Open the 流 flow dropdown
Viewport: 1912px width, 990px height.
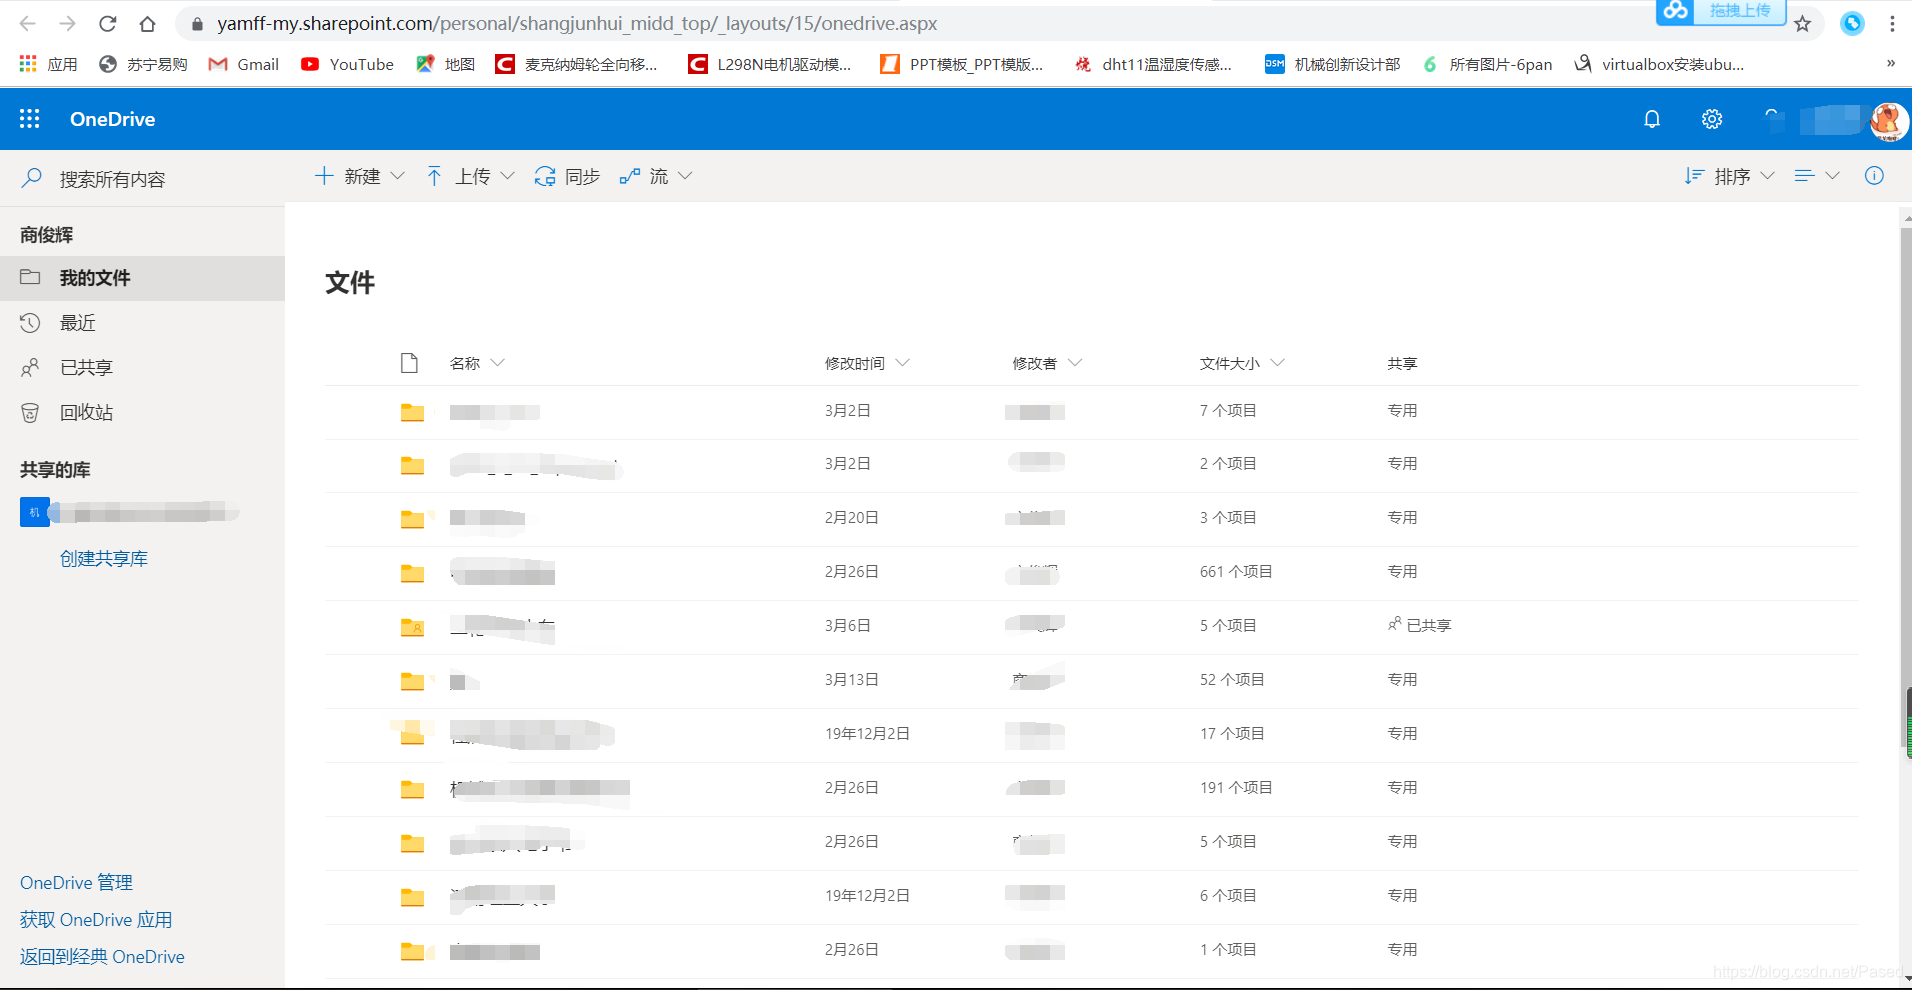point(656,176)
